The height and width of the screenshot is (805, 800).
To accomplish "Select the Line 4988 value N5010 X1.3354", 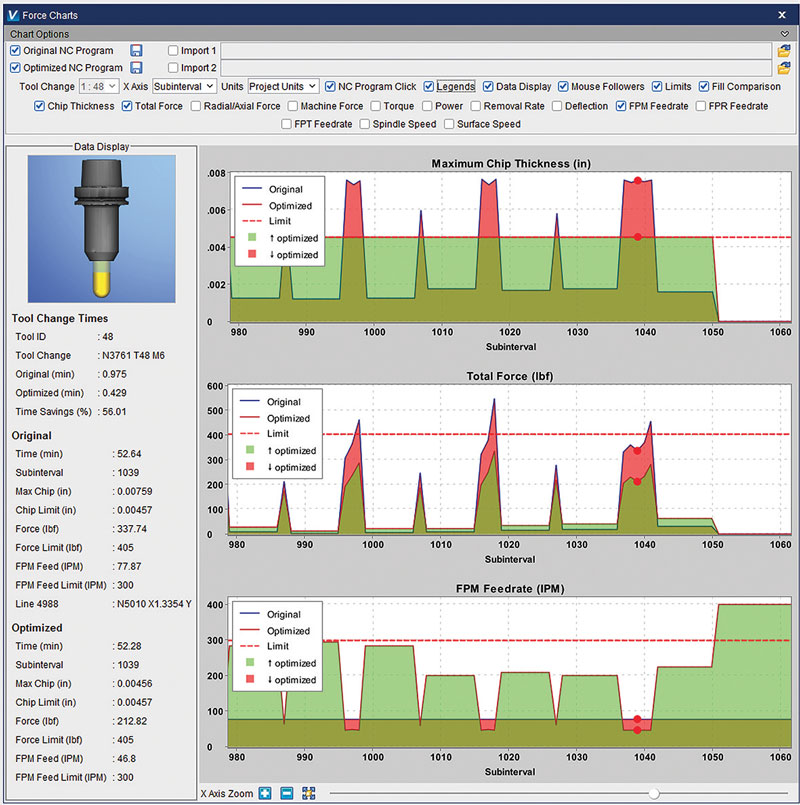I will pyautogui.click(x=154, y=604).
